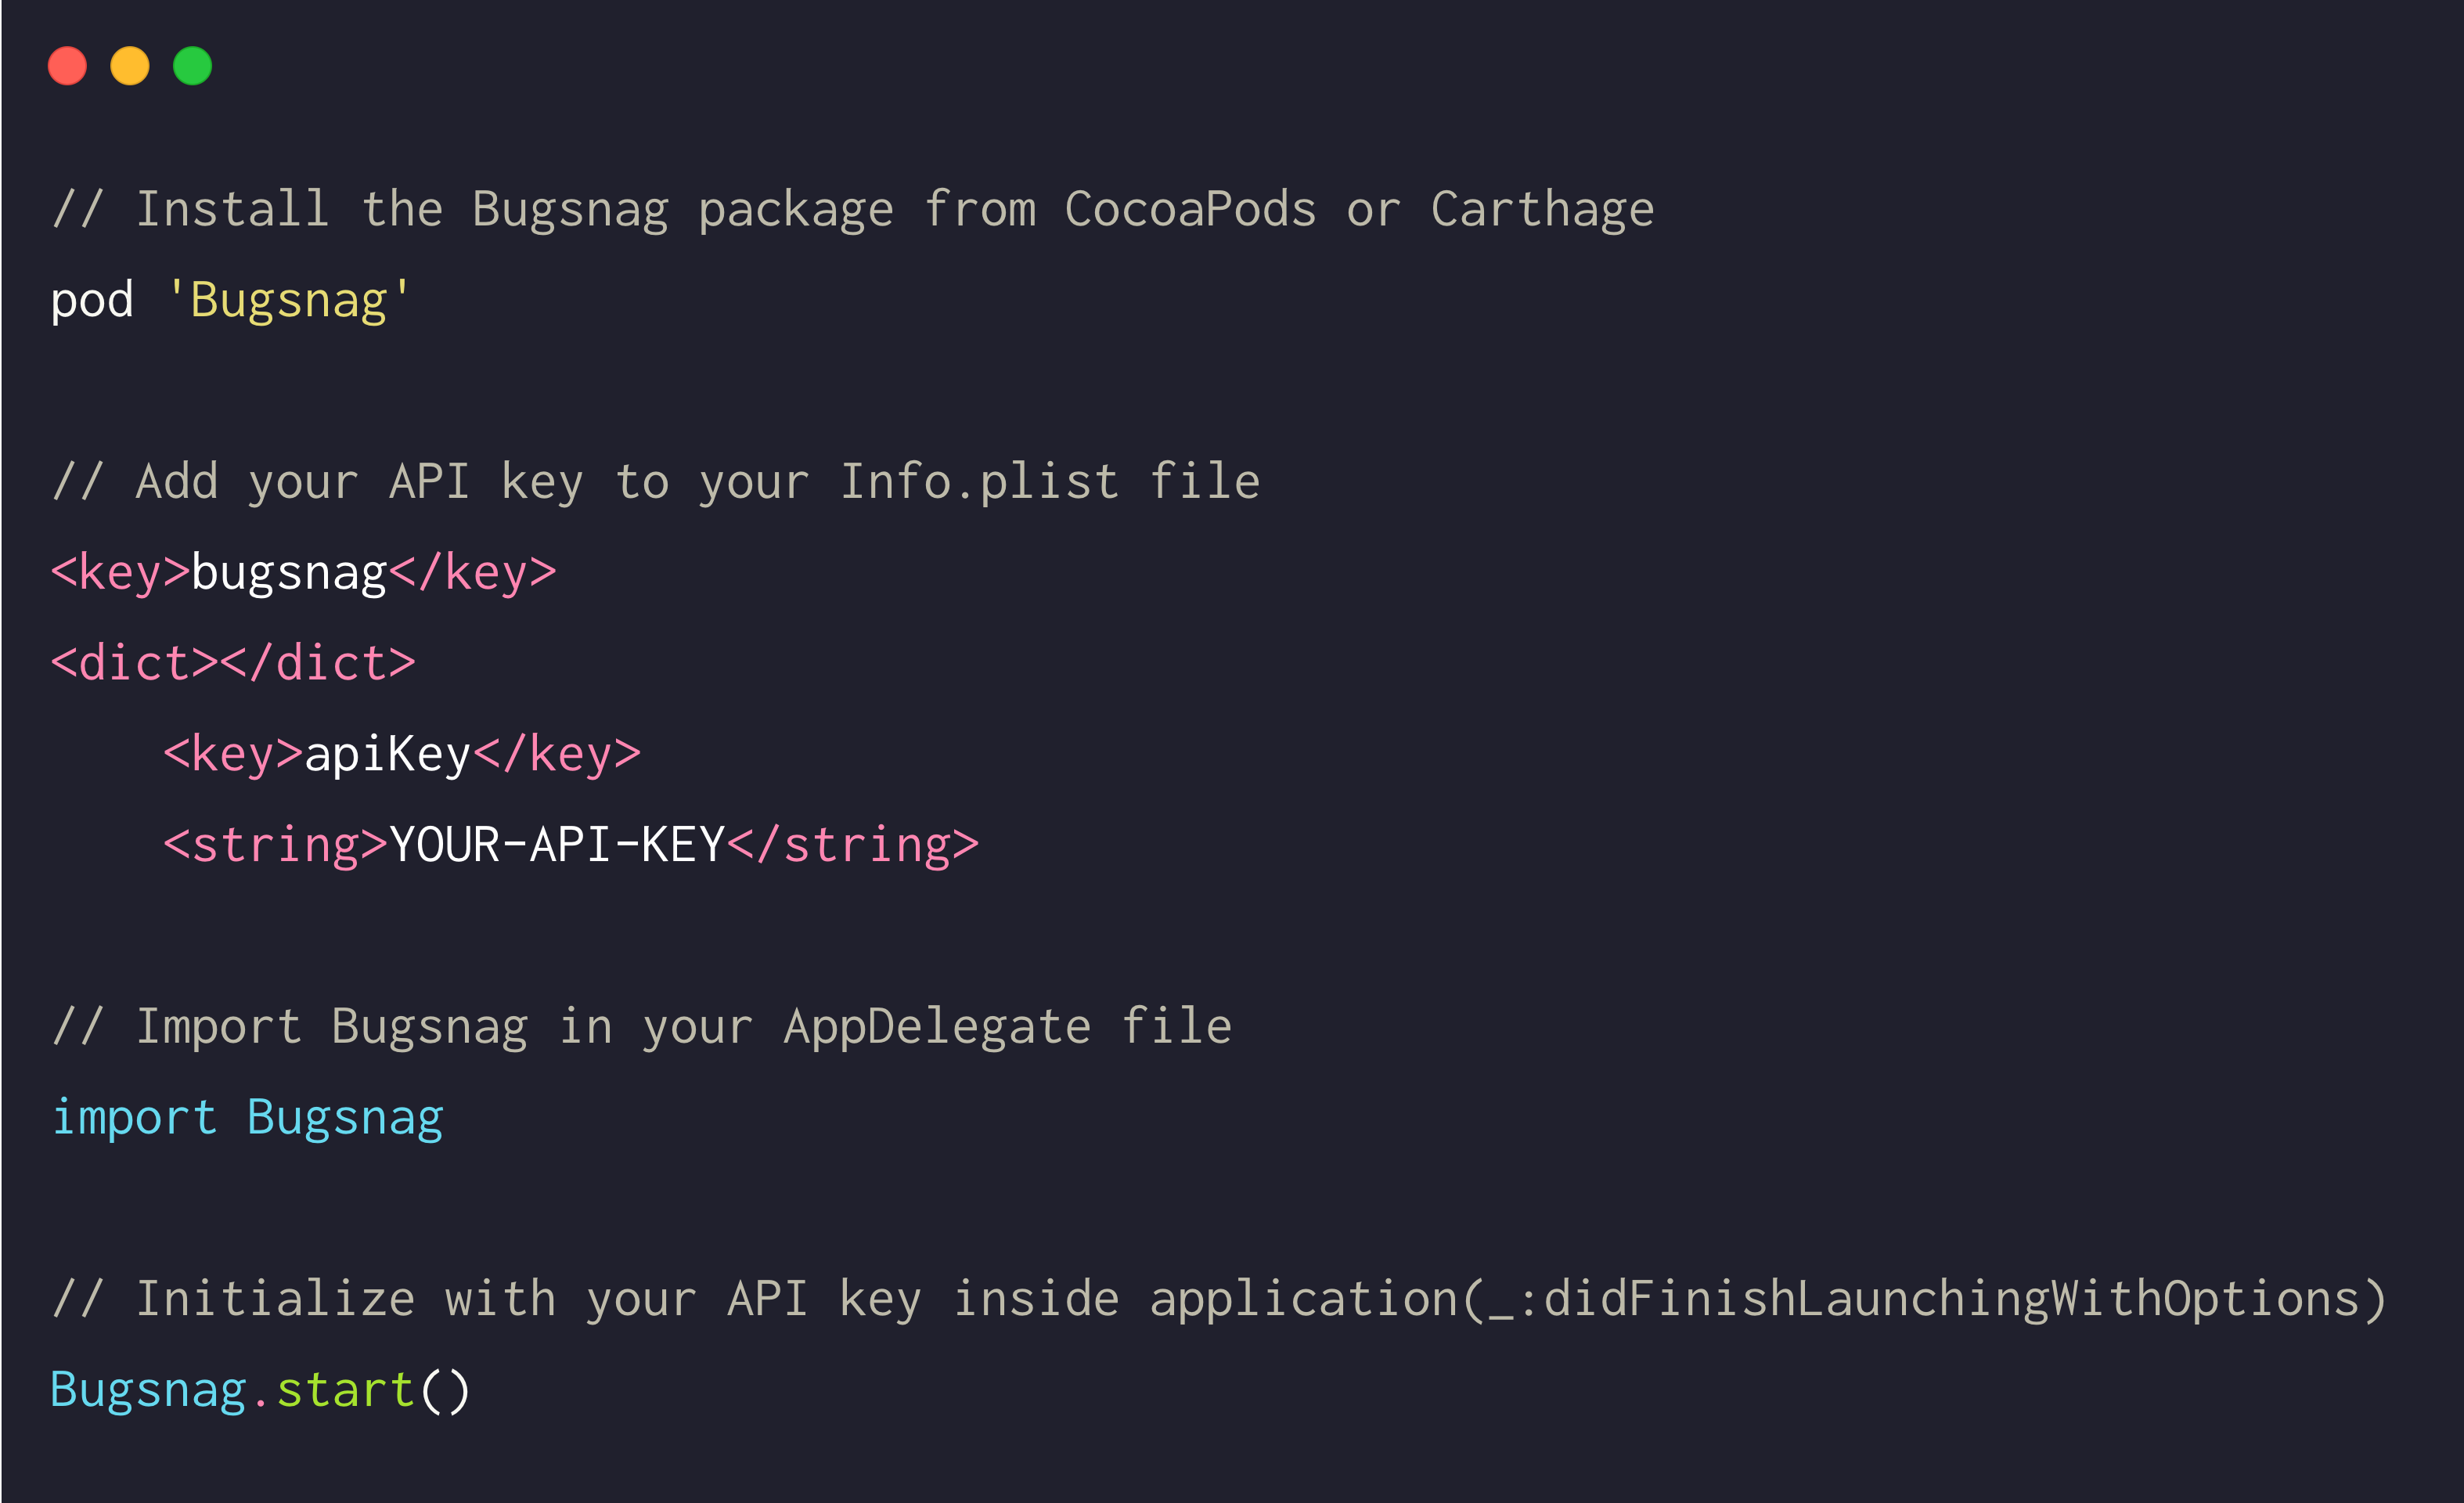Click the closing string tag
Viewport: 2464px width, 1503px height.
click(853, 846)
